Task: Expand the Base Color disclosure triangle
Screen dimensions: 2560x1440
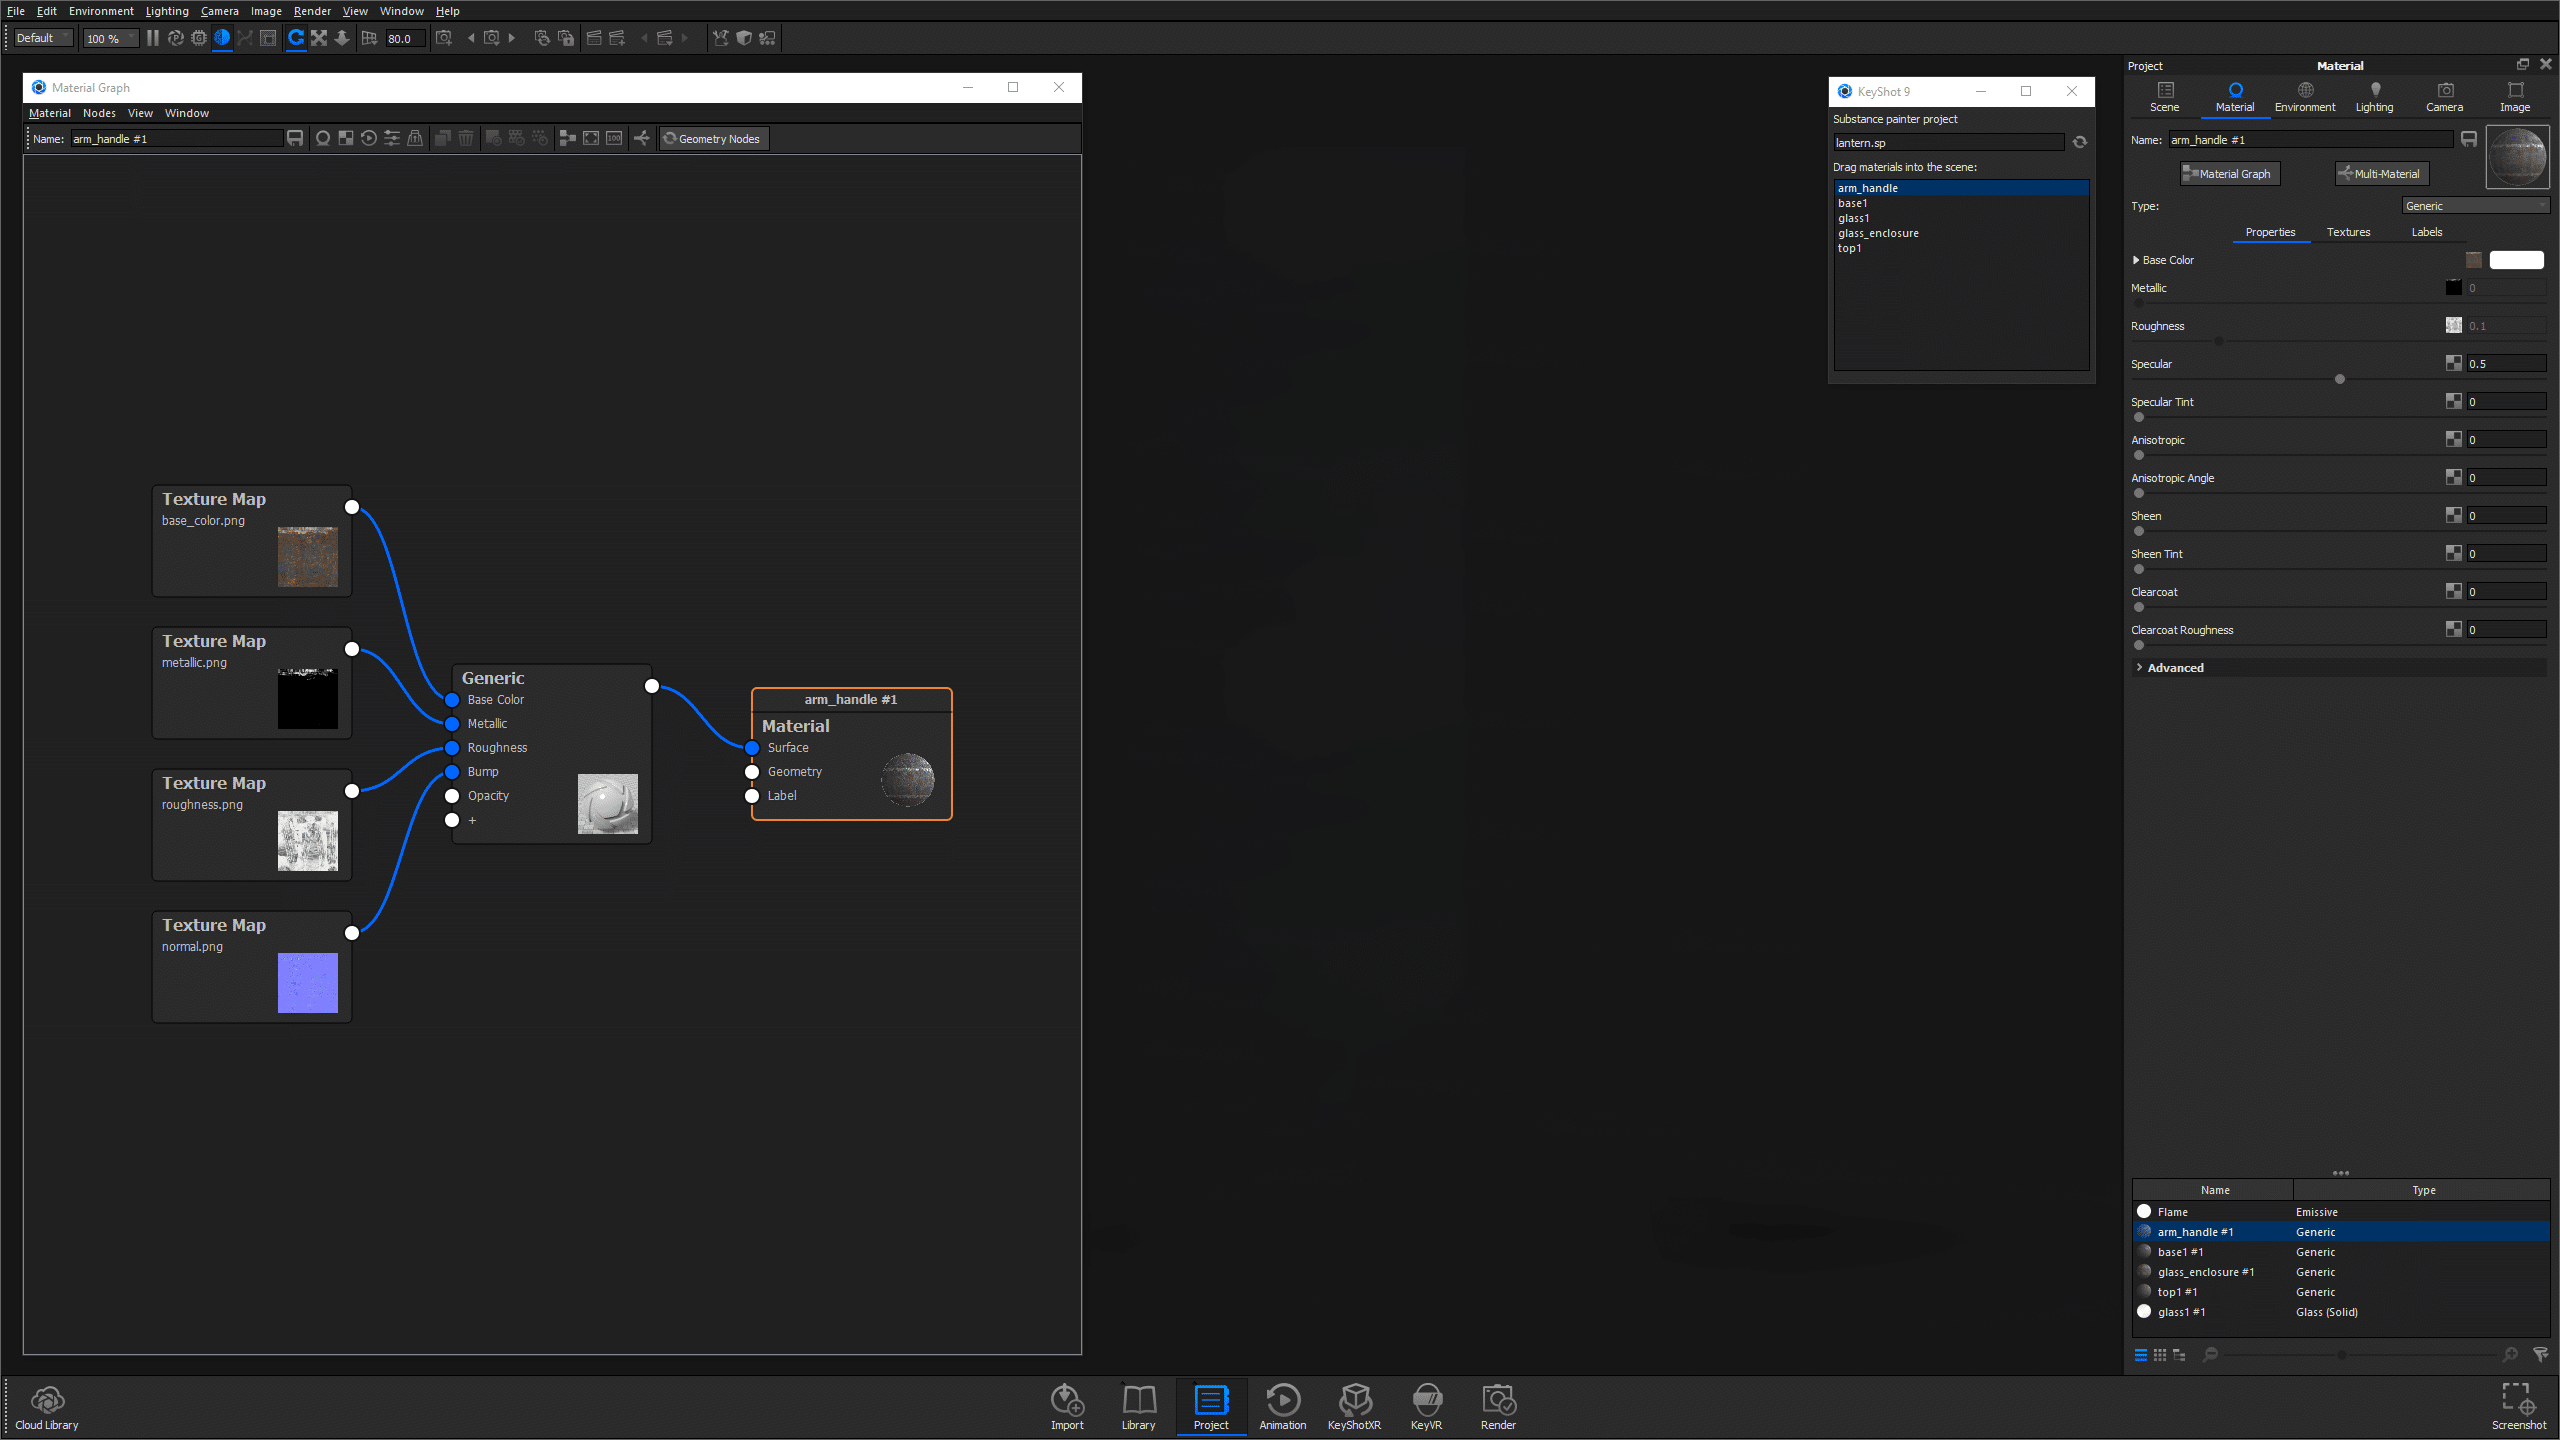Action: click(2136, 260)
